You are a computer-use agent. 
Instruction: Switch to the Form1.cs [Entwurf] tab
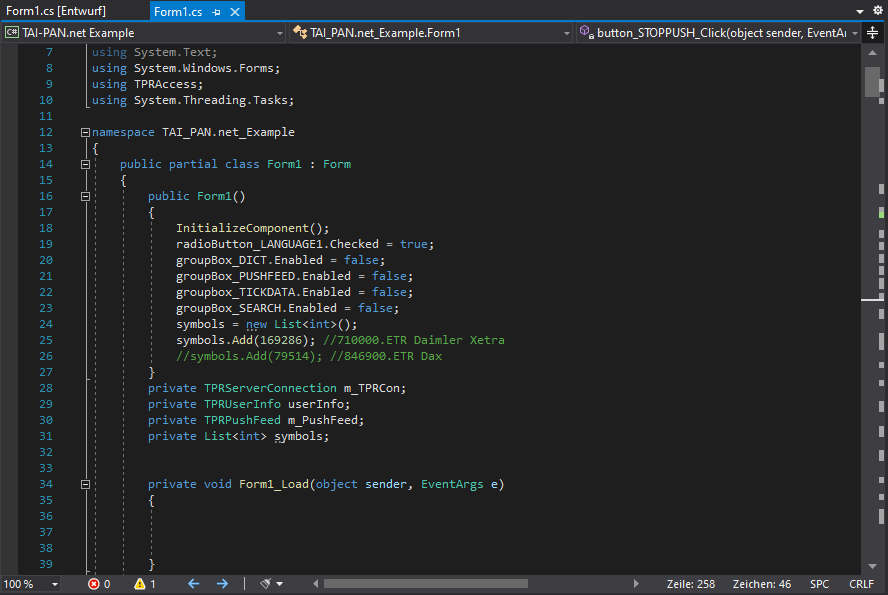click(x=56, y=11)
